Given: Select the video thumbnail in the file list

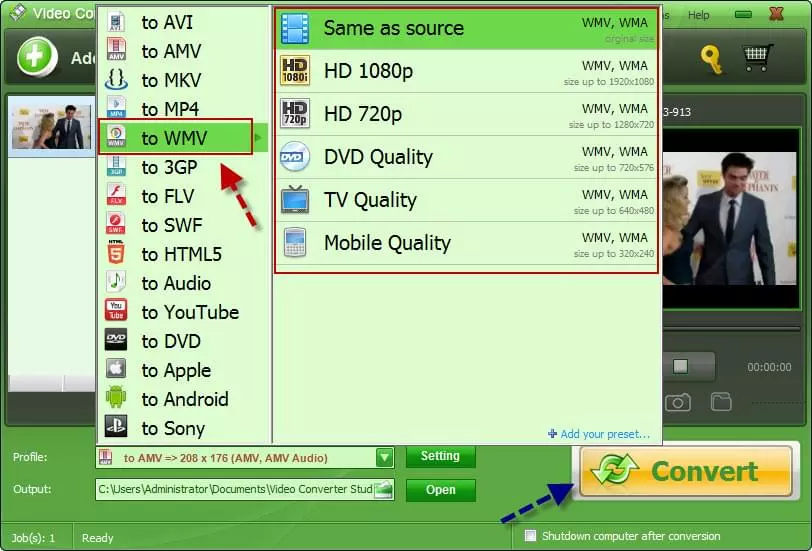Looking at the screenshot, I should point(50,127).
